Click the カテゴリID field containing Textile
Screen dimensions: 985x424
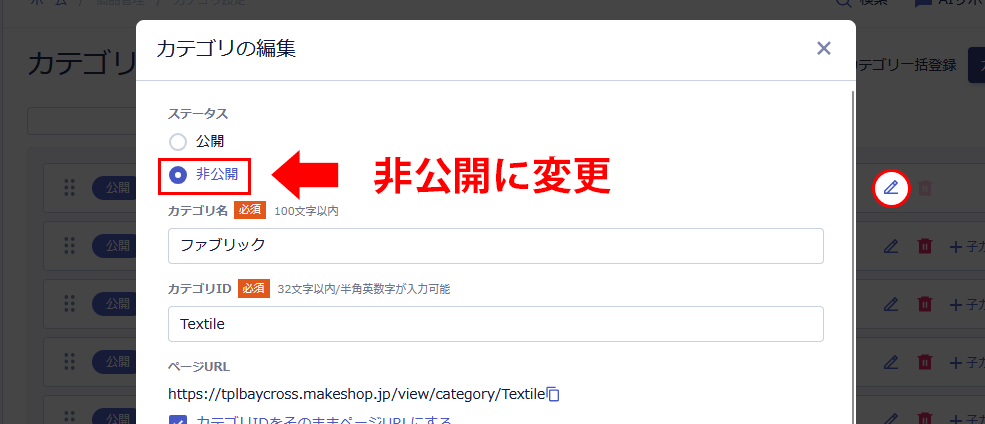(496, 324)
